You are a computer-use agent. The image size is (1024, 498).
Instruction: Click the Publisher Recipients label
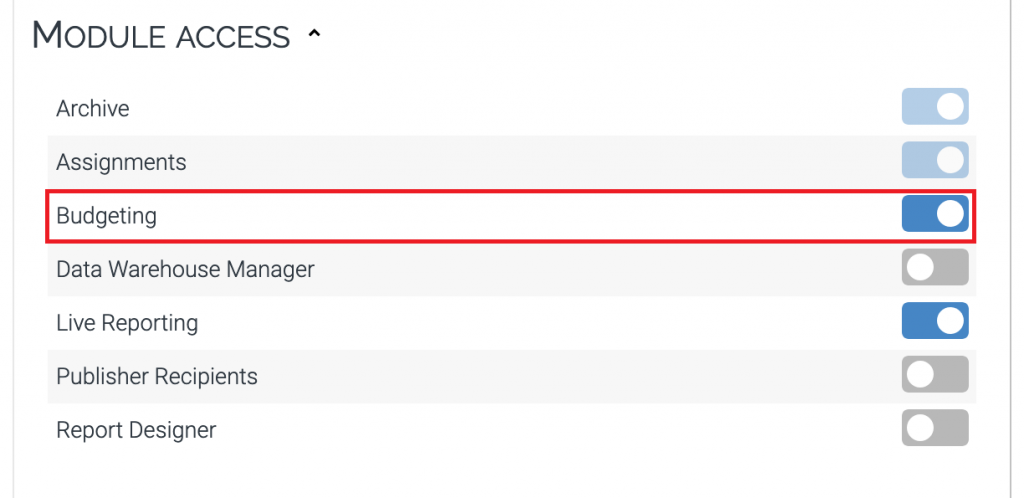157,376
